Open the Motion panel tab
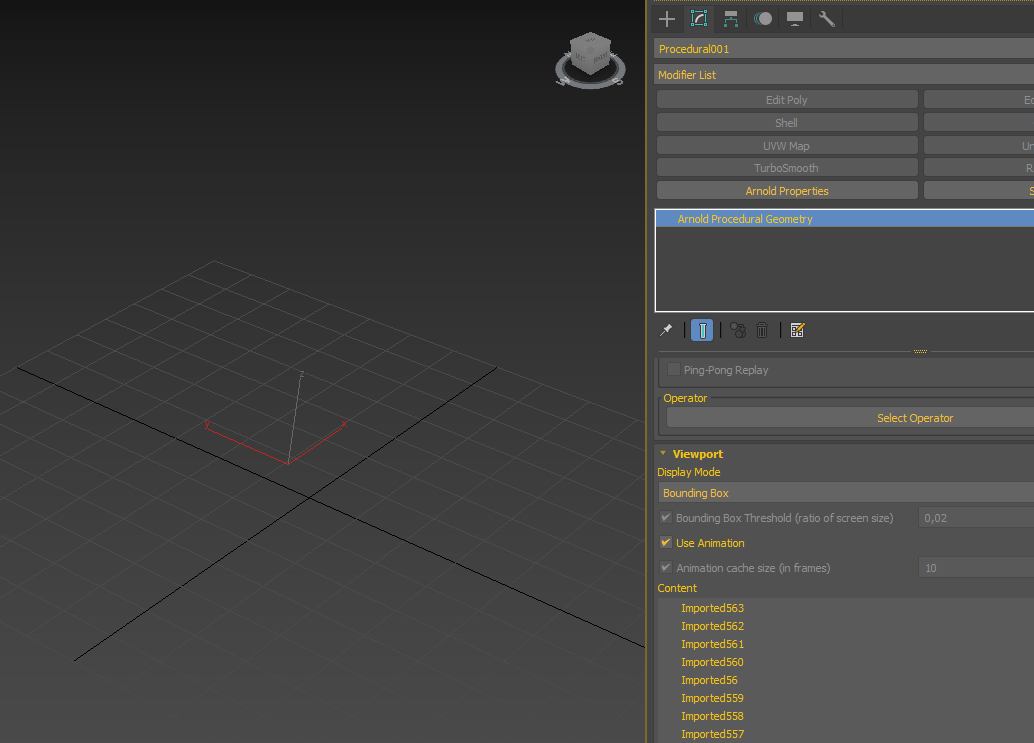Viewport: 1034px width, 743px height. coord(763,18)
